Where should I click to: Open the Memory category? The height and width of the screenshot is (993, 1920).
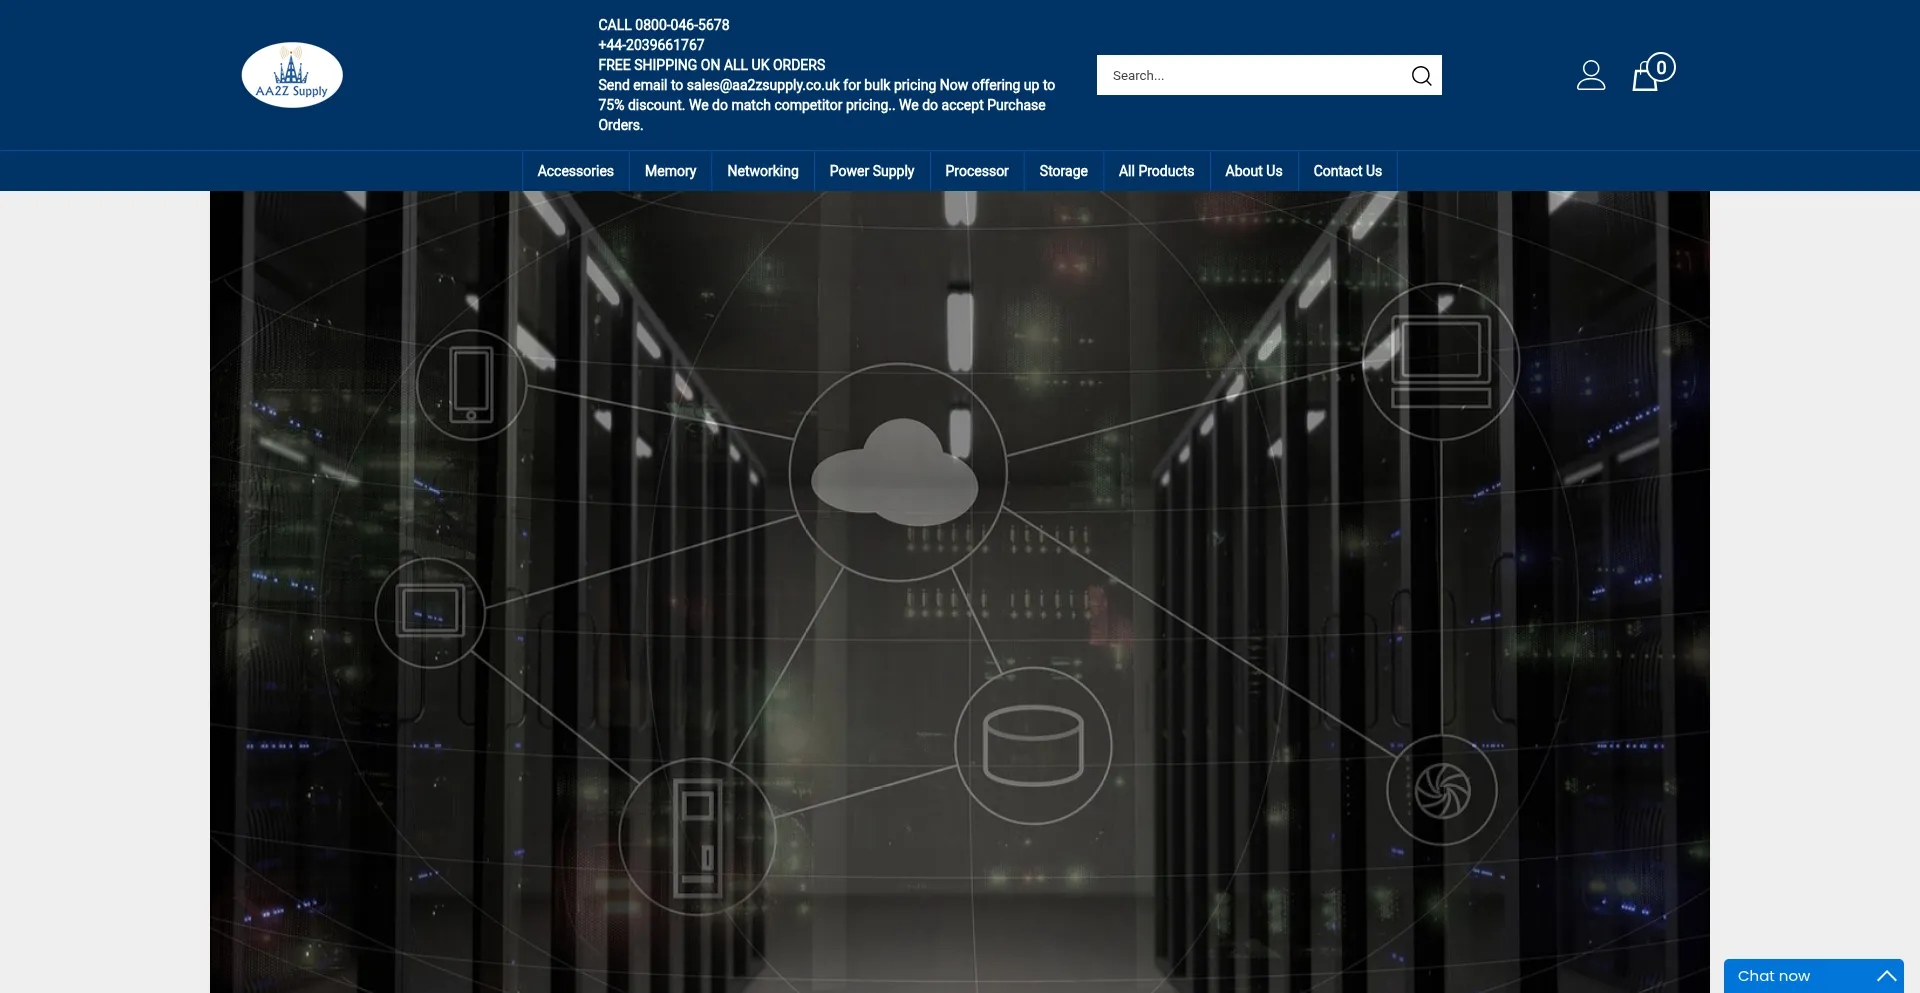(670, 171)
